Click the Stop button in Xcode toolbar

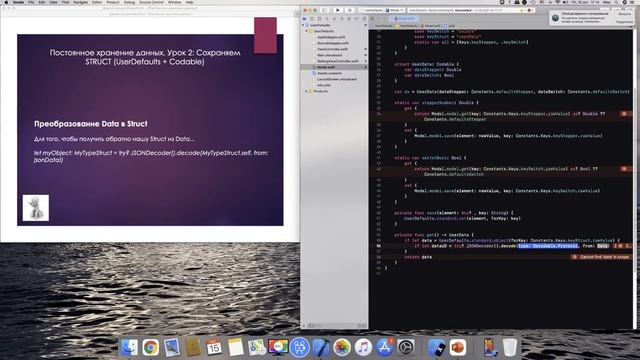coord(350,10)
